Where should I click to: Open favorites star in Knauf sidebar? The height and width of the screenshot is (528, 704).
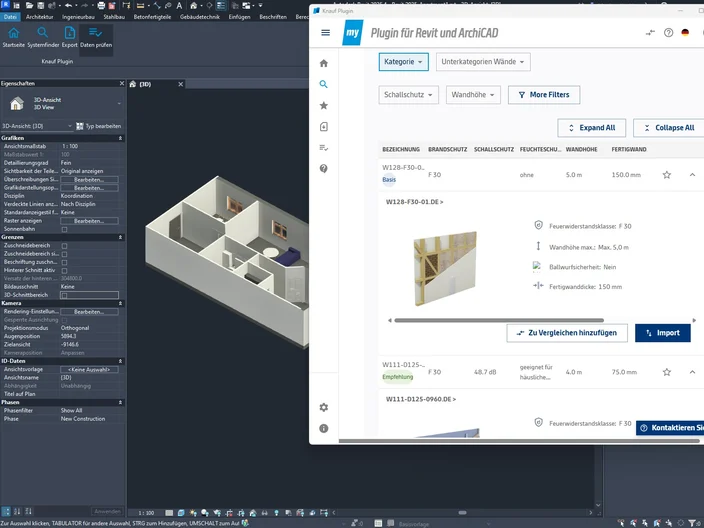coord(324,105)
